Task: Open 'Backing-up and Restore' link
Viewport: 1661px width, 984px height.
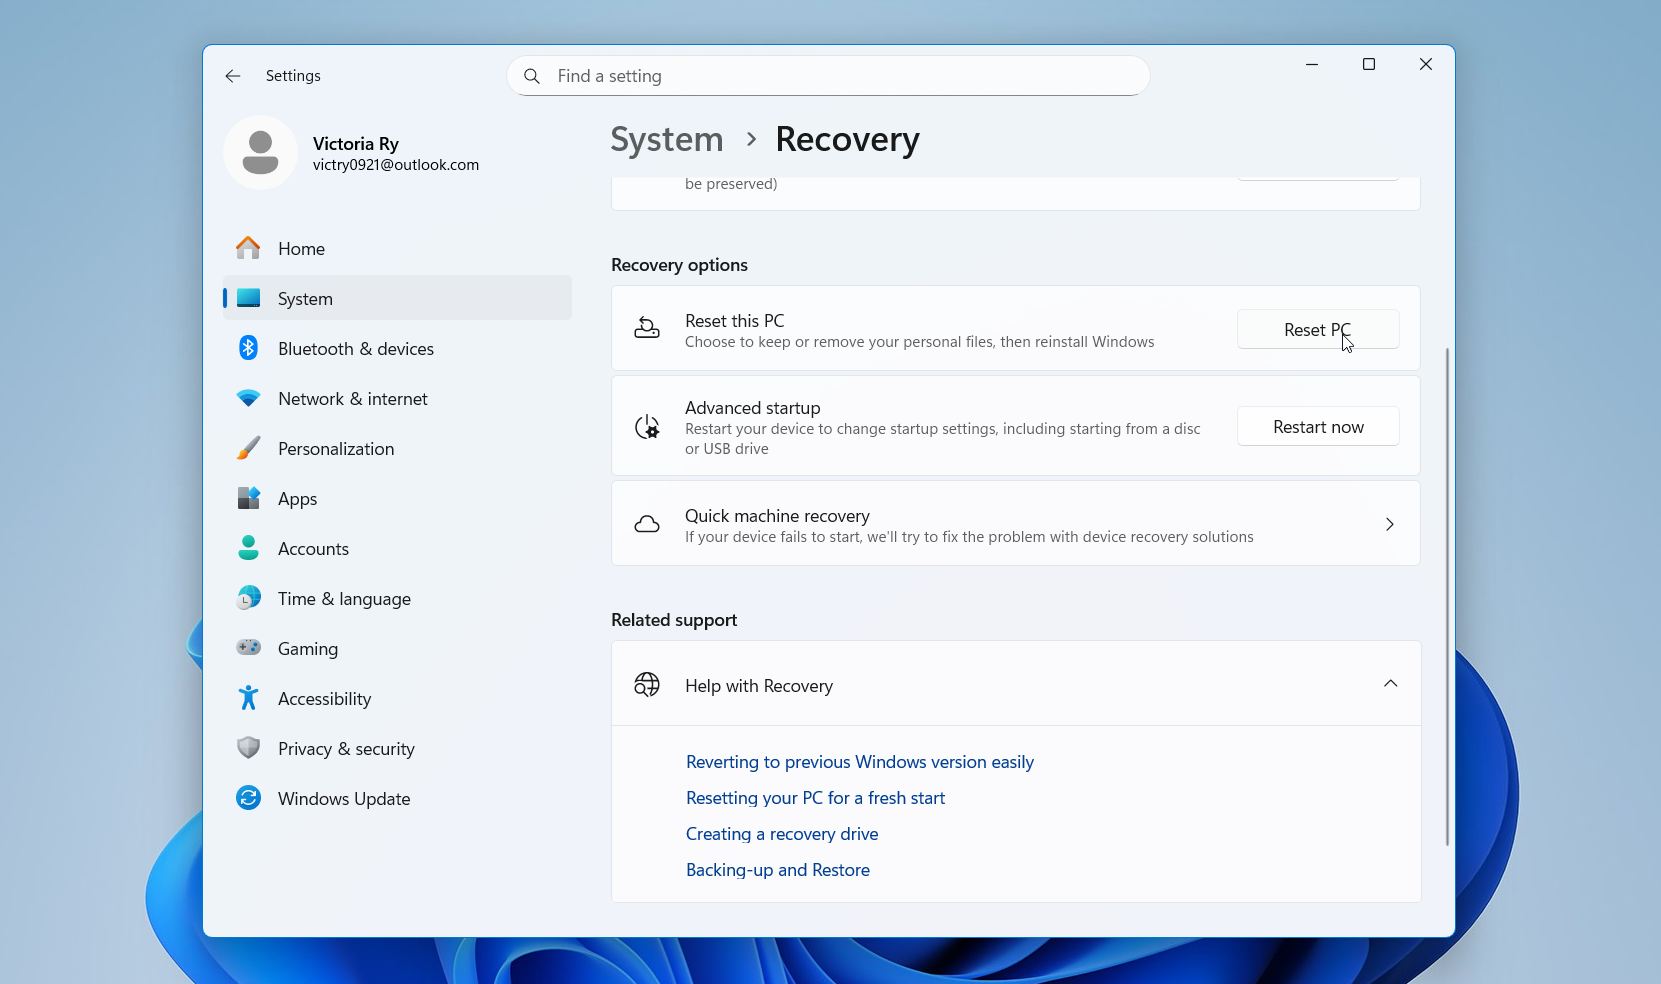Action: tap(777, 870)
